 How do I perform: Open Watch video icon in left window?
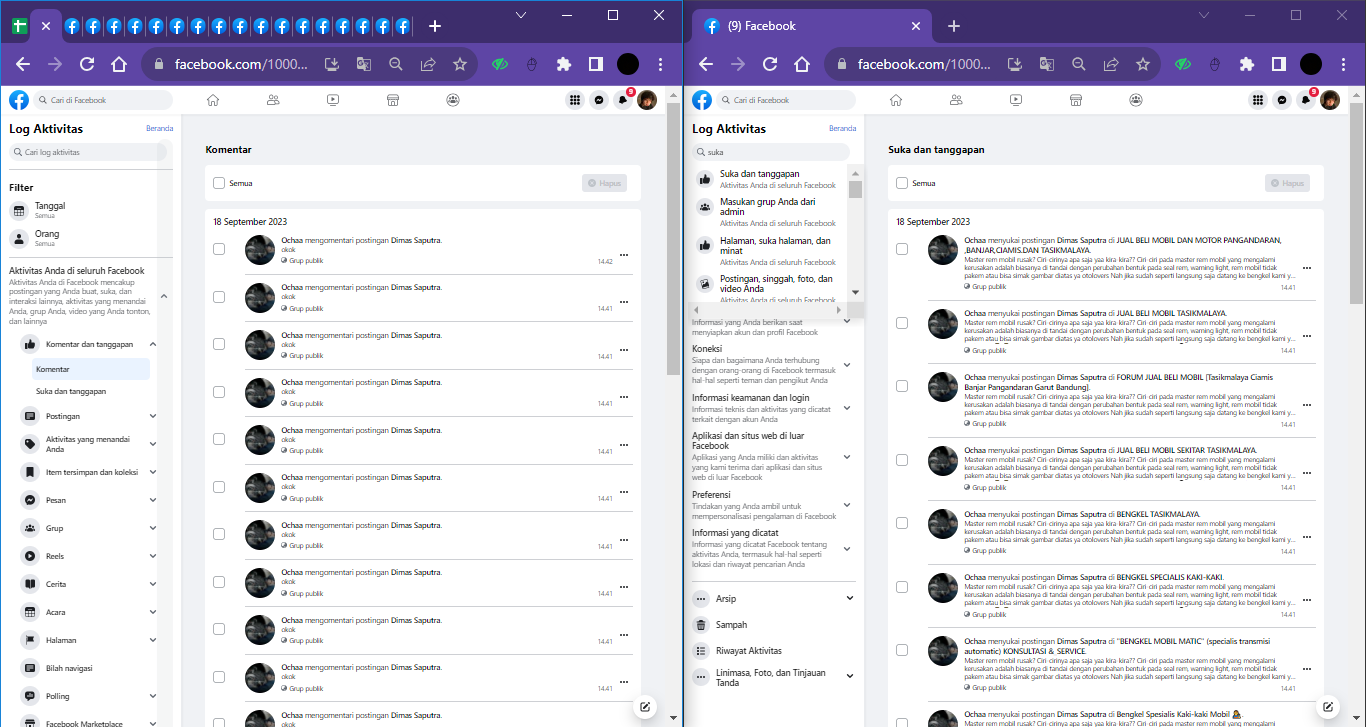click(x=333, y=100)
